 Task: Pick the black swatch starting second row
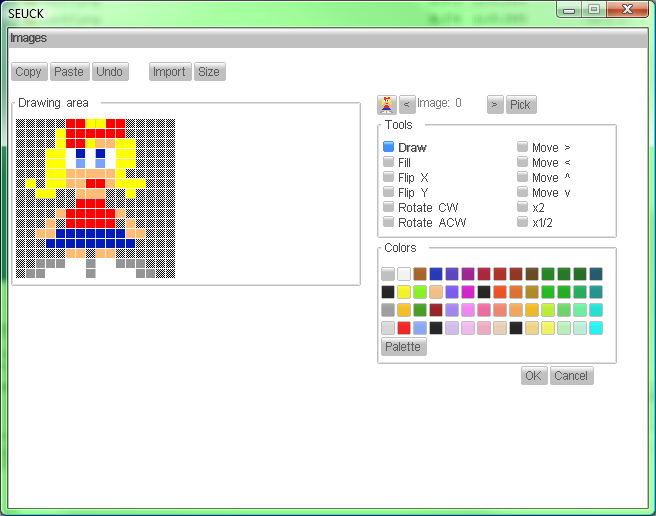coord(388,292)
